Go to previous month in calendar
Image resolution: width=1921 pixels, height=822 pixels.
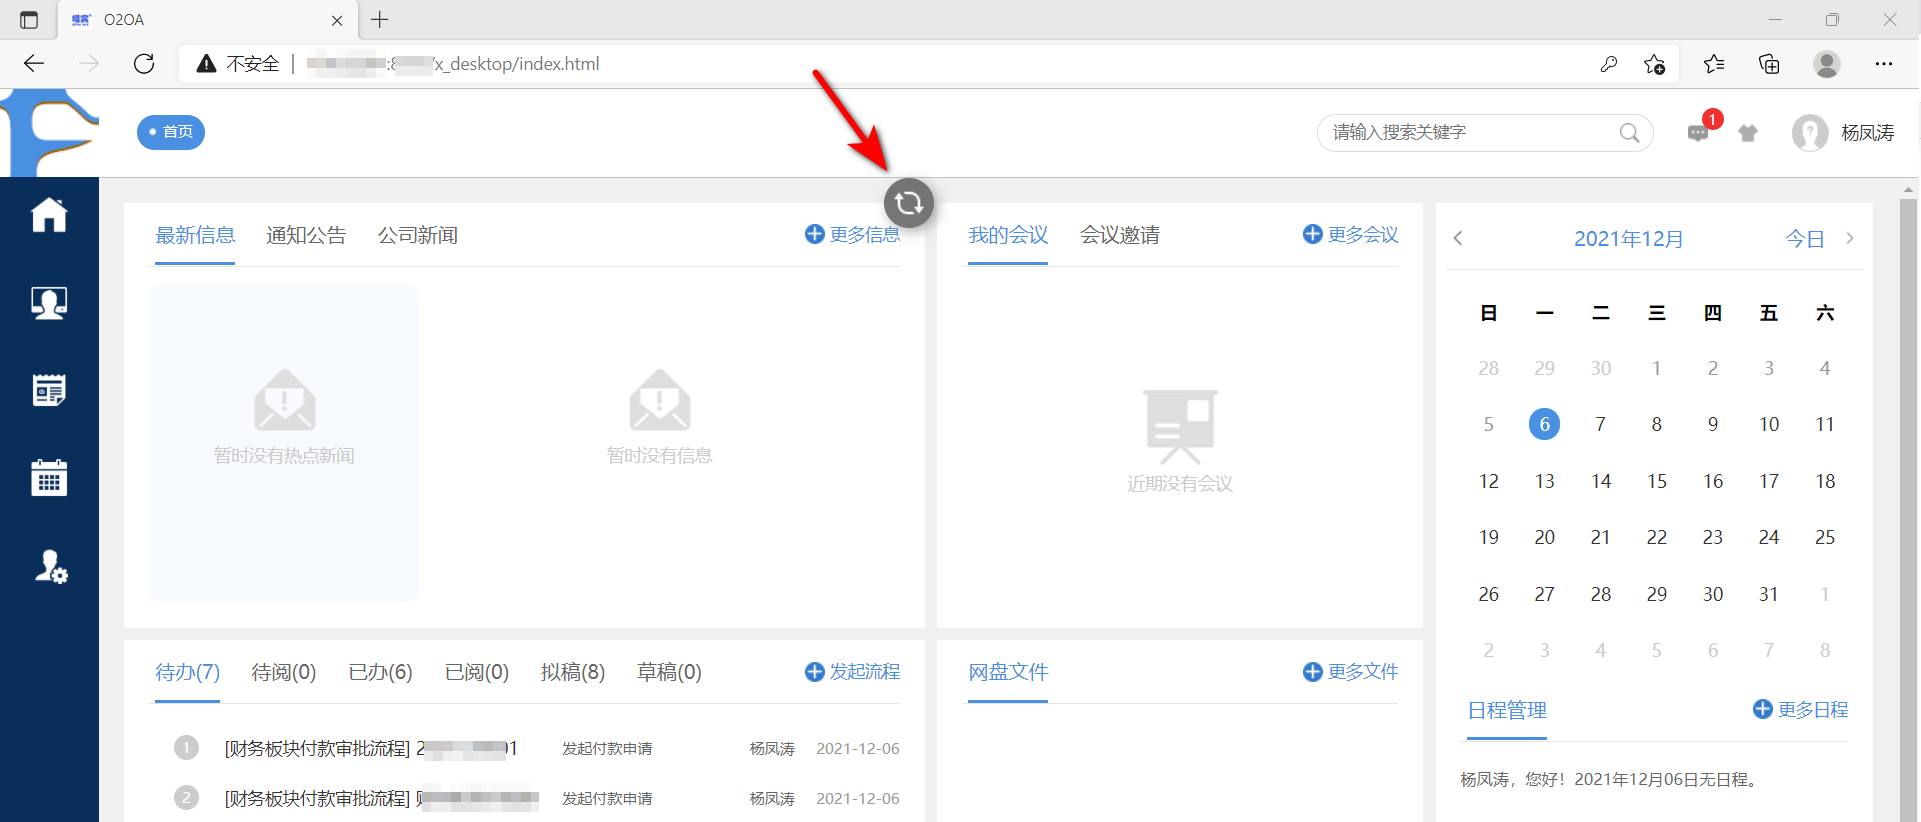coord(1458,238)
